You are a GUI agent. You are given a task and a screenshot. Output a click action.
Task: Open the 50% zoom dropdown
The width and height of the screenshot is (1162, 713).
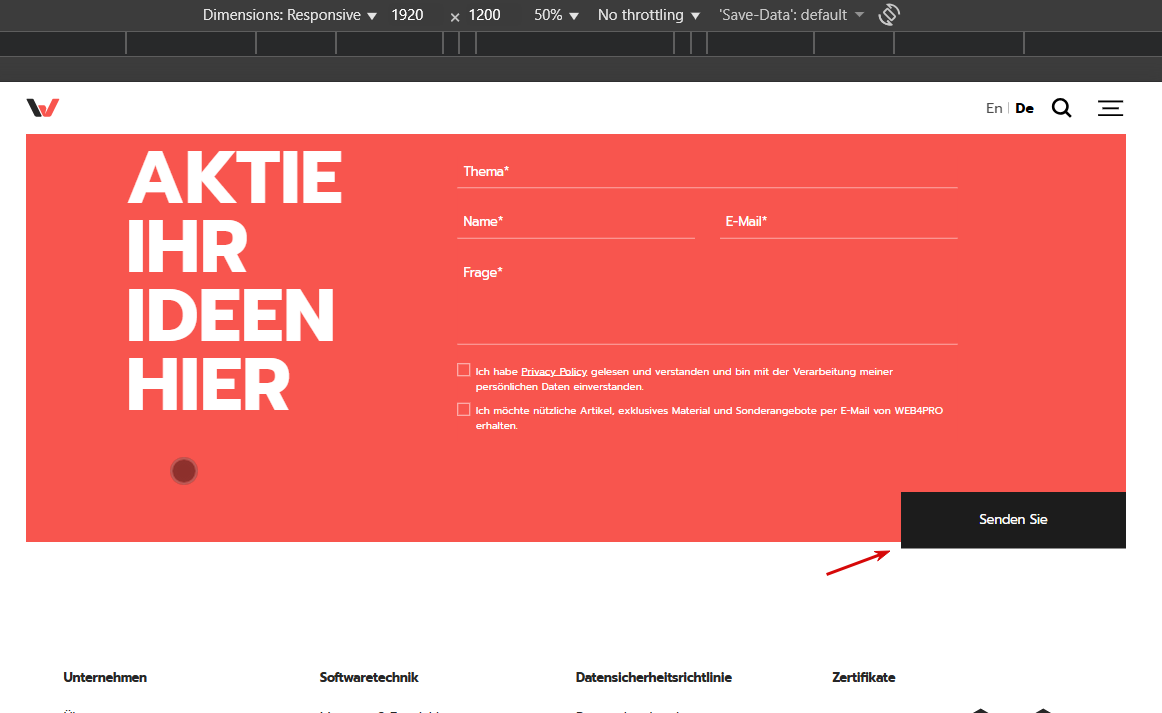pos(556,15)
